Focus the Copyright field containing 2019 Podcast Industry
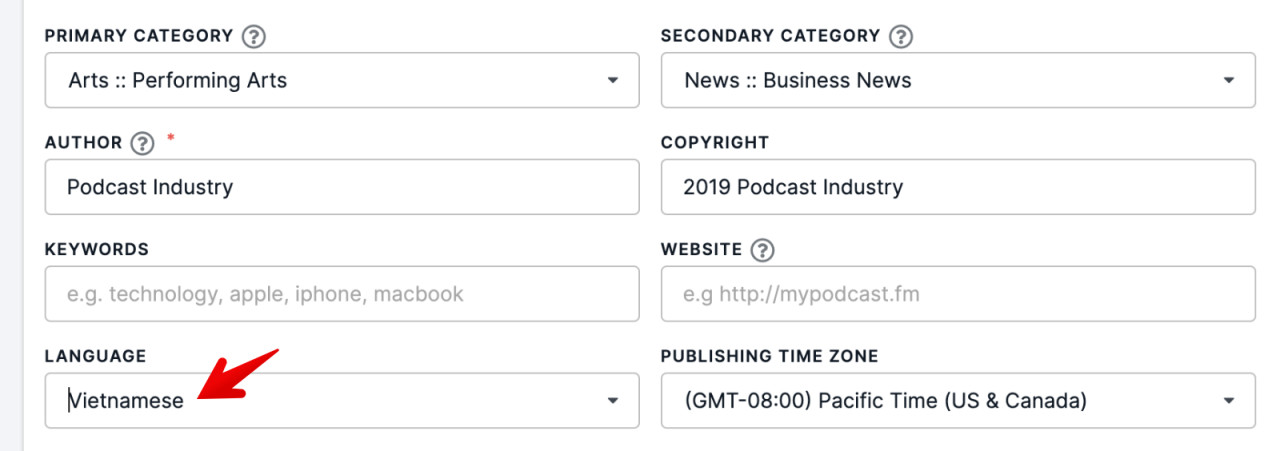This screenshot has width=1280, height=451. point(957,187)
